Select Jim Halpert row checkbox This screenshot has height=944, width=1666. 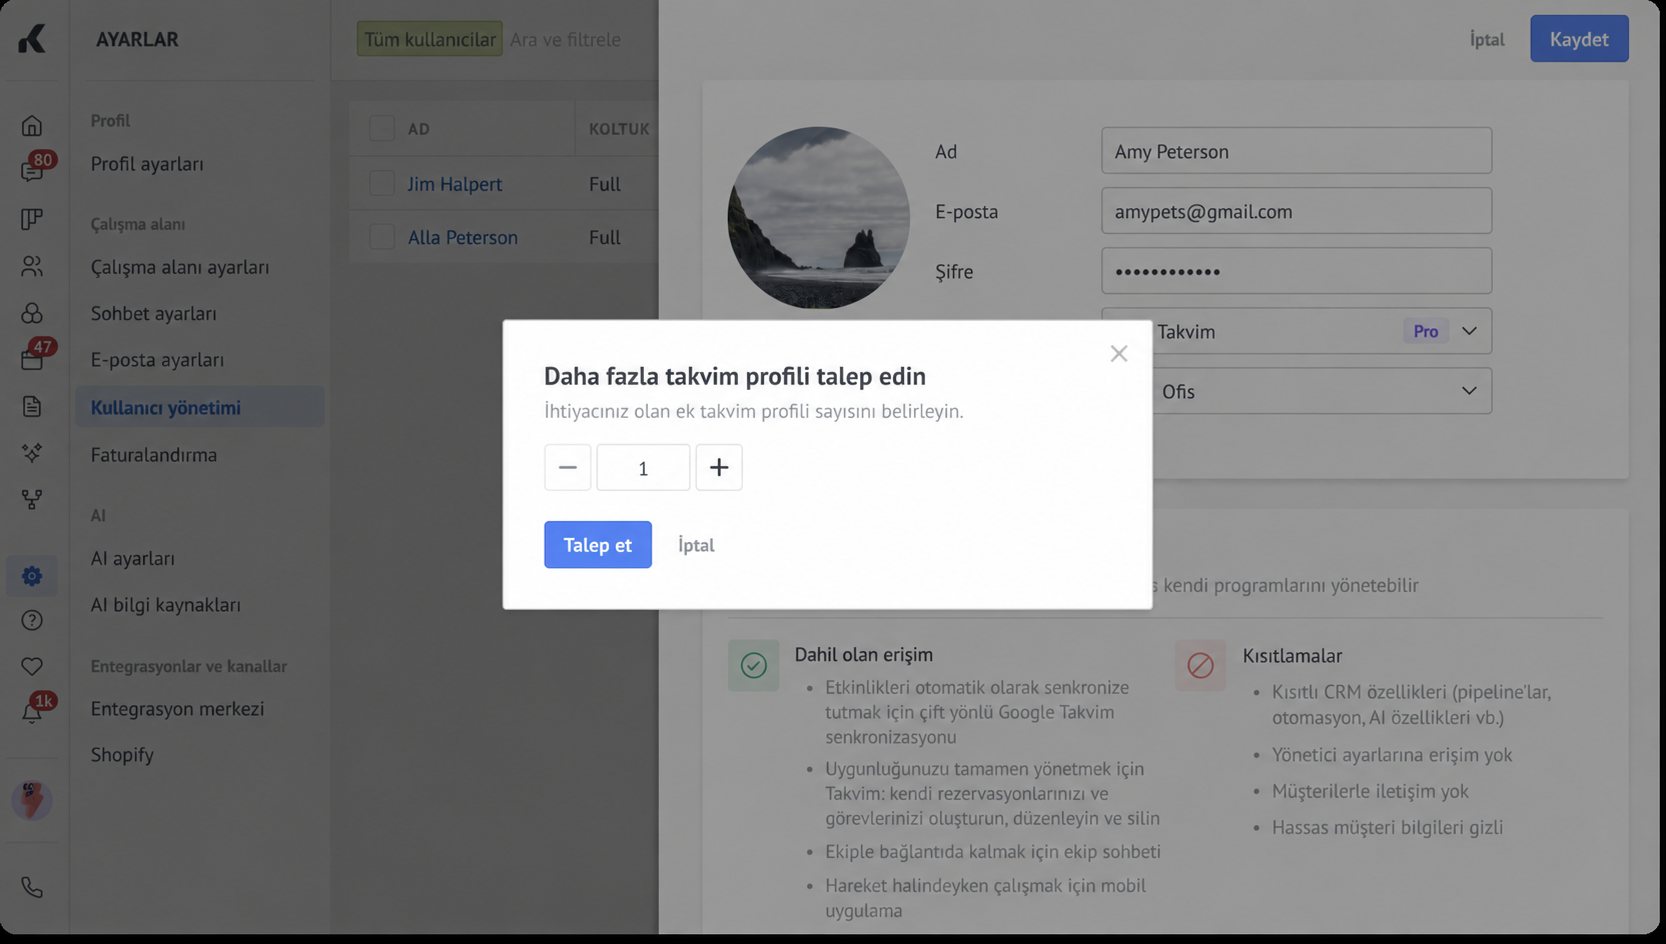tap(382, 183)
